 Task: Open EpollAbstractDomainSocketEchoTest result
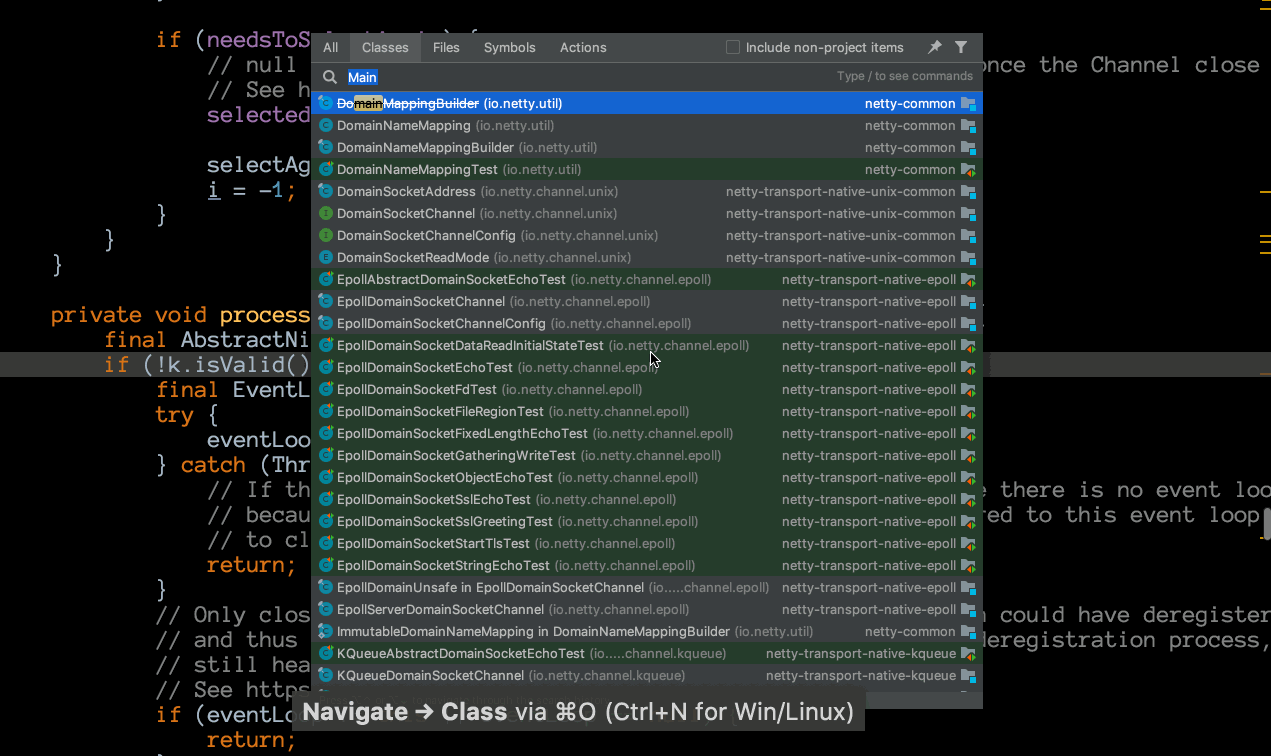click(647, 279)
